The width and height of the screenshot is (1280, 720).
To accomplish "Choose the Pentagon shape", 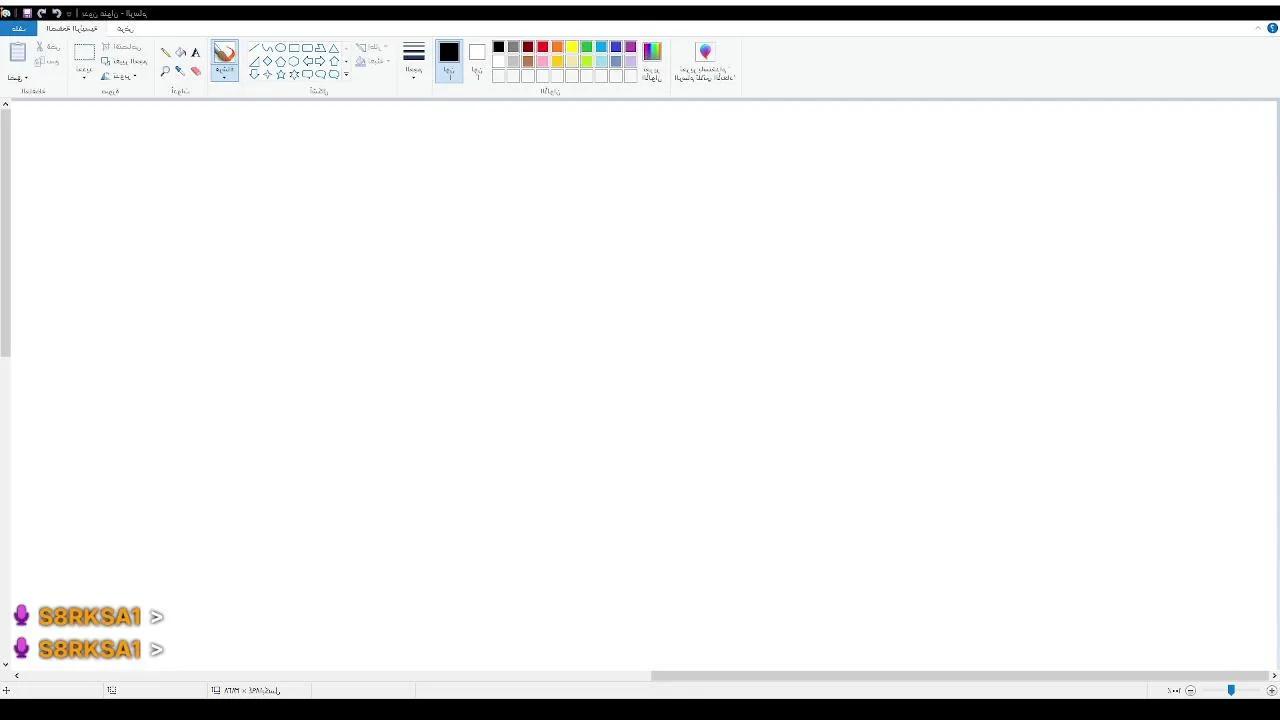I will point(280,61).
